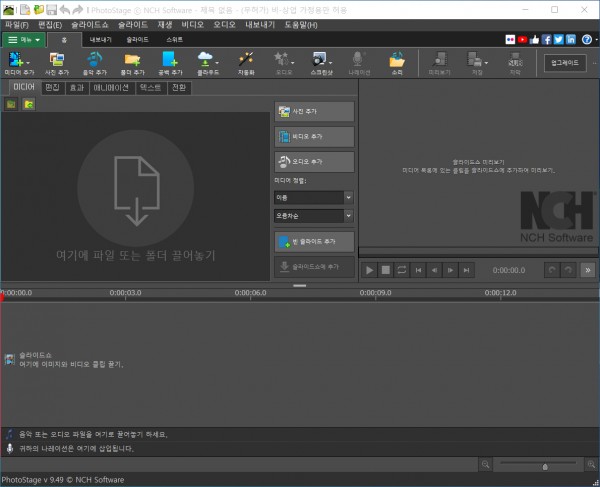Click the 자동화 (Automate) magic wand icon
This screenshot has height=487, width=600.
pyautogui.click(x=246, y=63)
